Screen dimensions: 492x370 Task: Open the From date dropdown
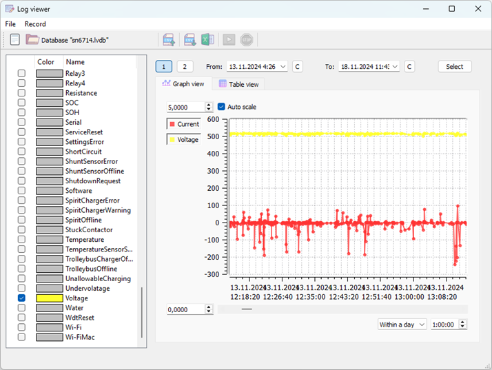coord(283,67)
